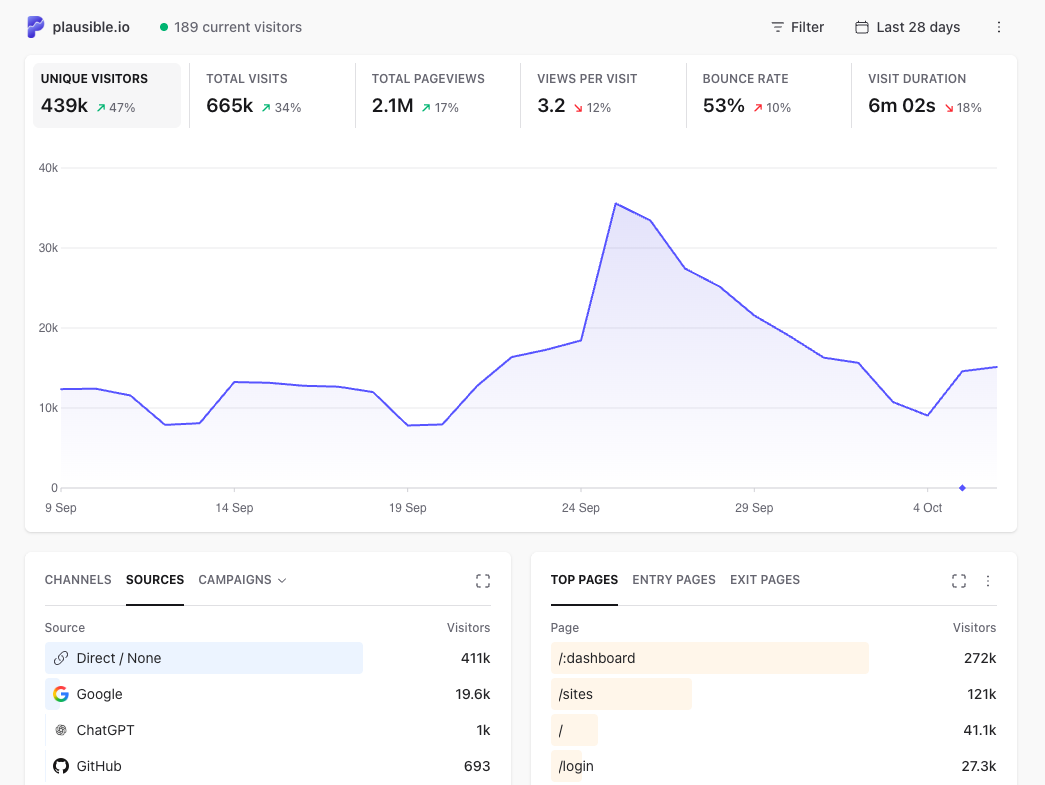Filter by the / root page

coord(773,730)
